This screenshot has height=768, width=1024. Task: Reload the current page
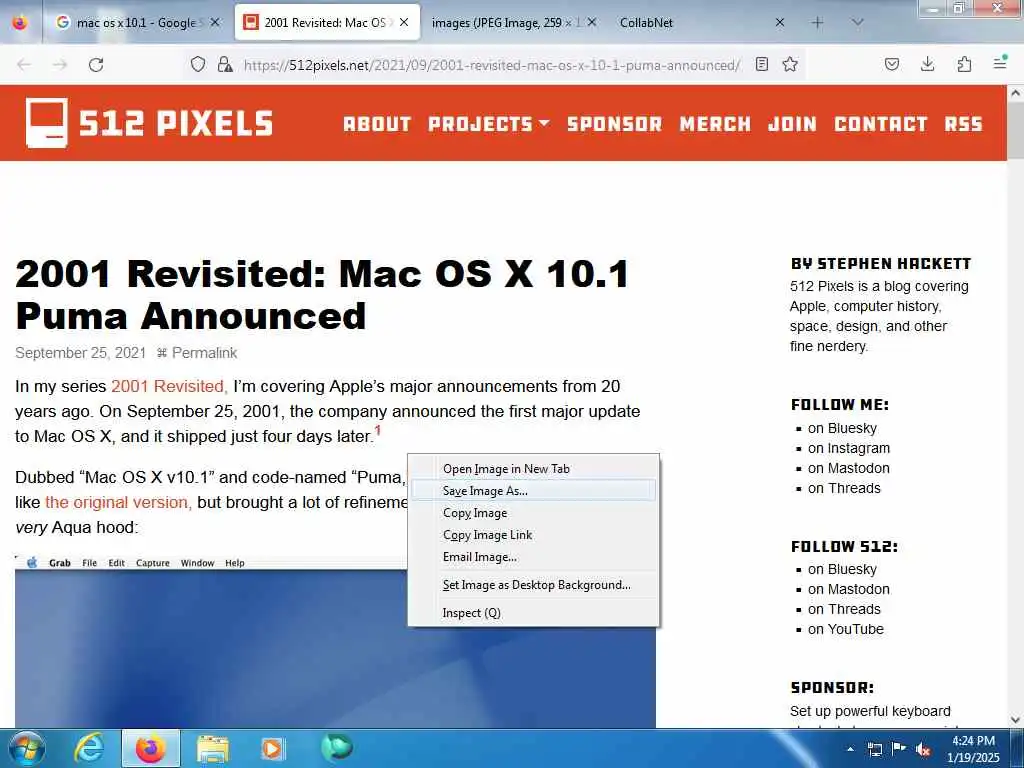click(x=96, y=65)
